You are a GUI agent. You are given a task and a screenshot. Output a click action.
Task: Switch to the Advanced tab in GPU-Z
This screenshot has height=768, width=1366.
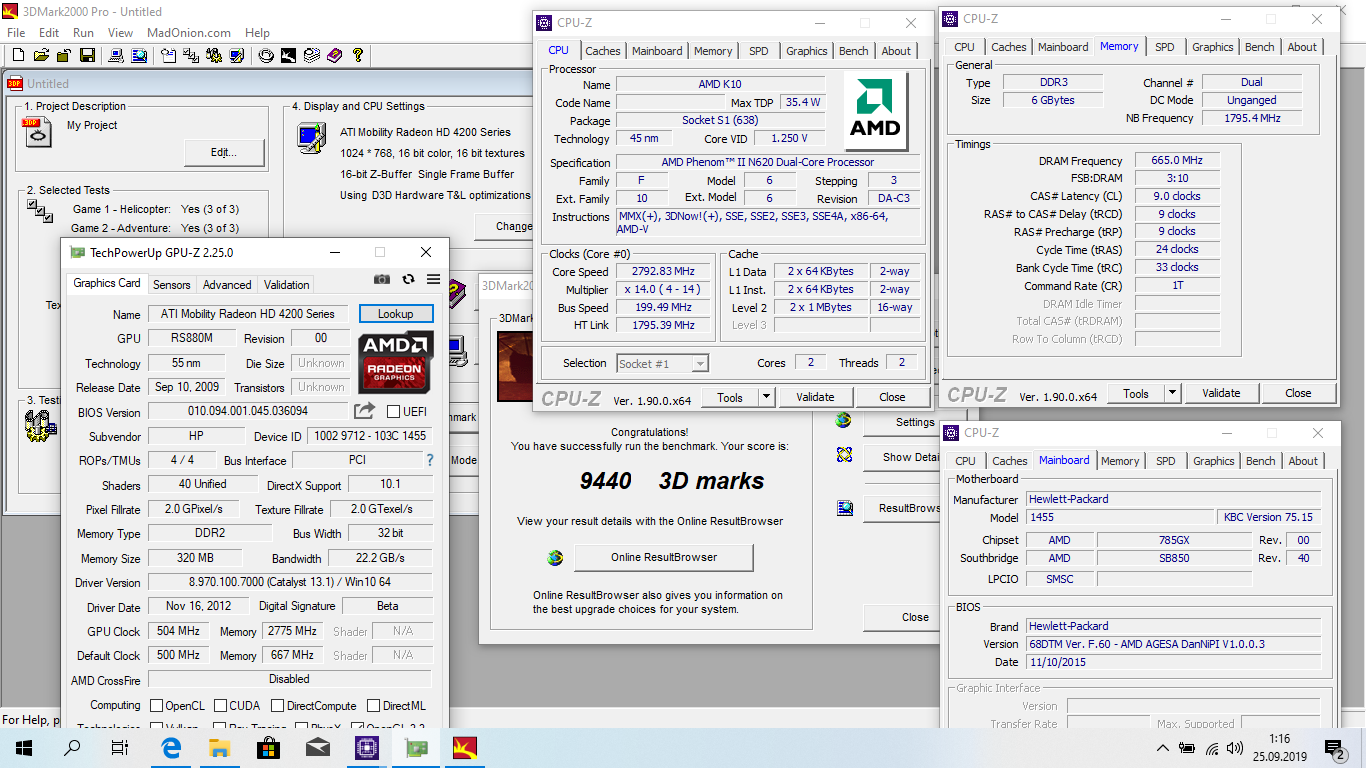point(227,284)
